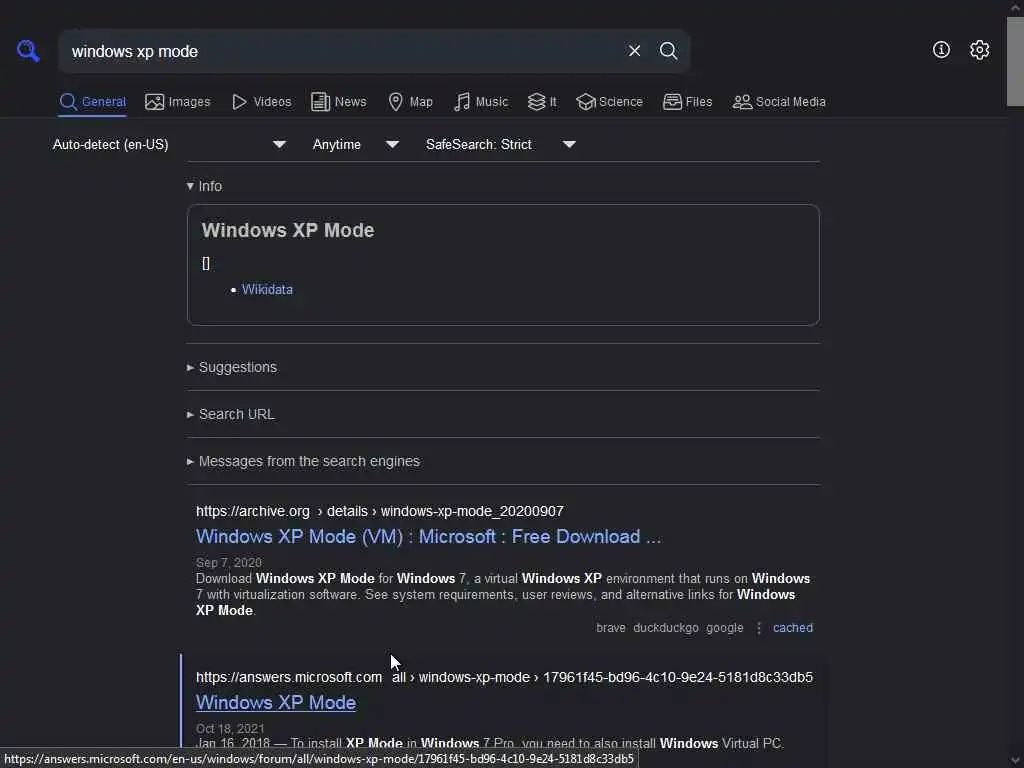Click the Windows XP Mode infobox heading
The image size is (1024, 768).
click(x=288, y=230)
